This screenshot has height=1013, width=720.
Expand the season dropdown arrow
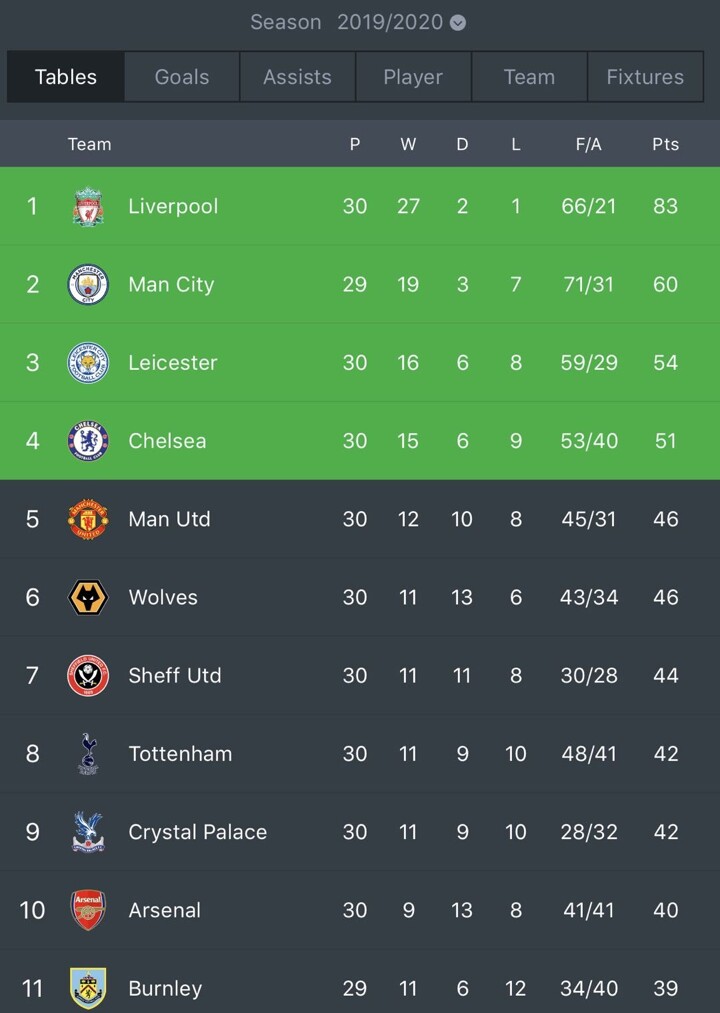tap(458, 23)
